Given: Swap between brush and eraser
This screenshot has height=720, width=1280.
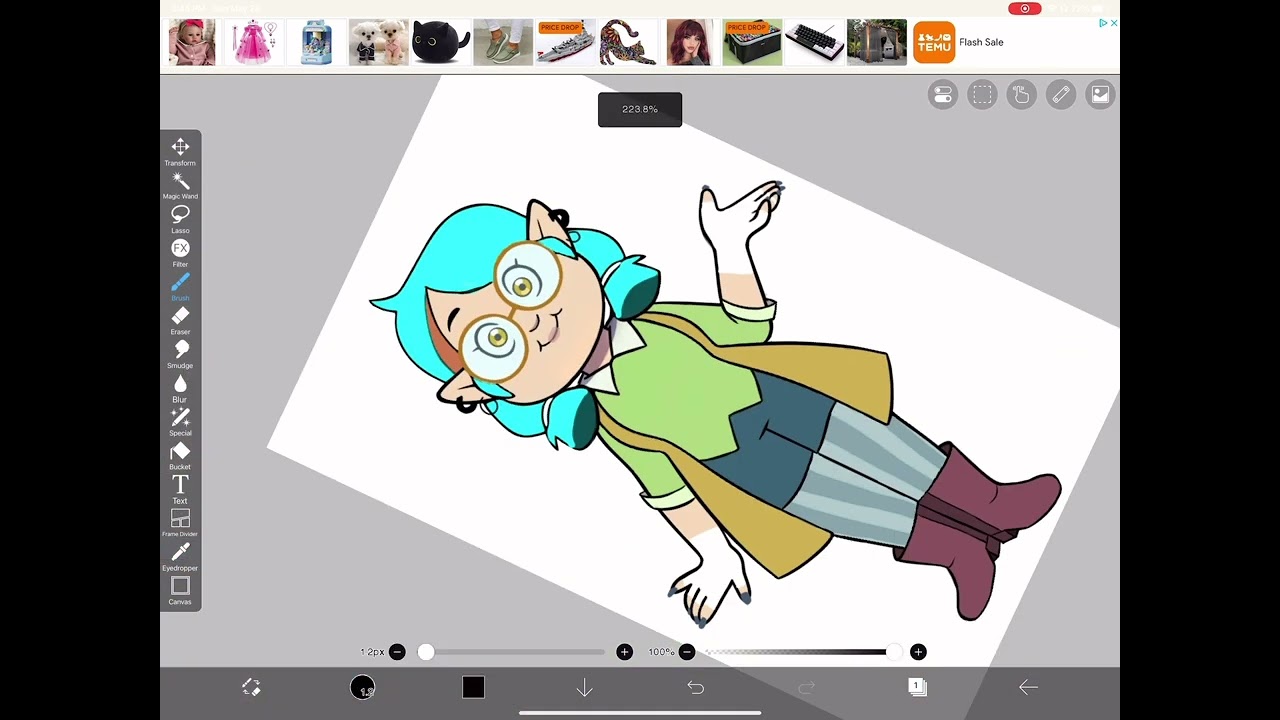Looking at the screenshot, I should [251, 687].
